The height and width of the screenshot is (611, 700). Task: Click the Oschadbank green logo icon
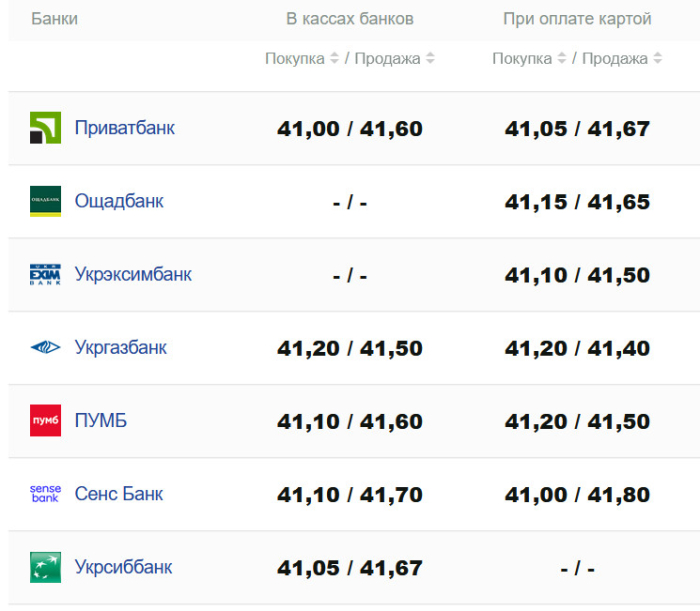[45, 201]
